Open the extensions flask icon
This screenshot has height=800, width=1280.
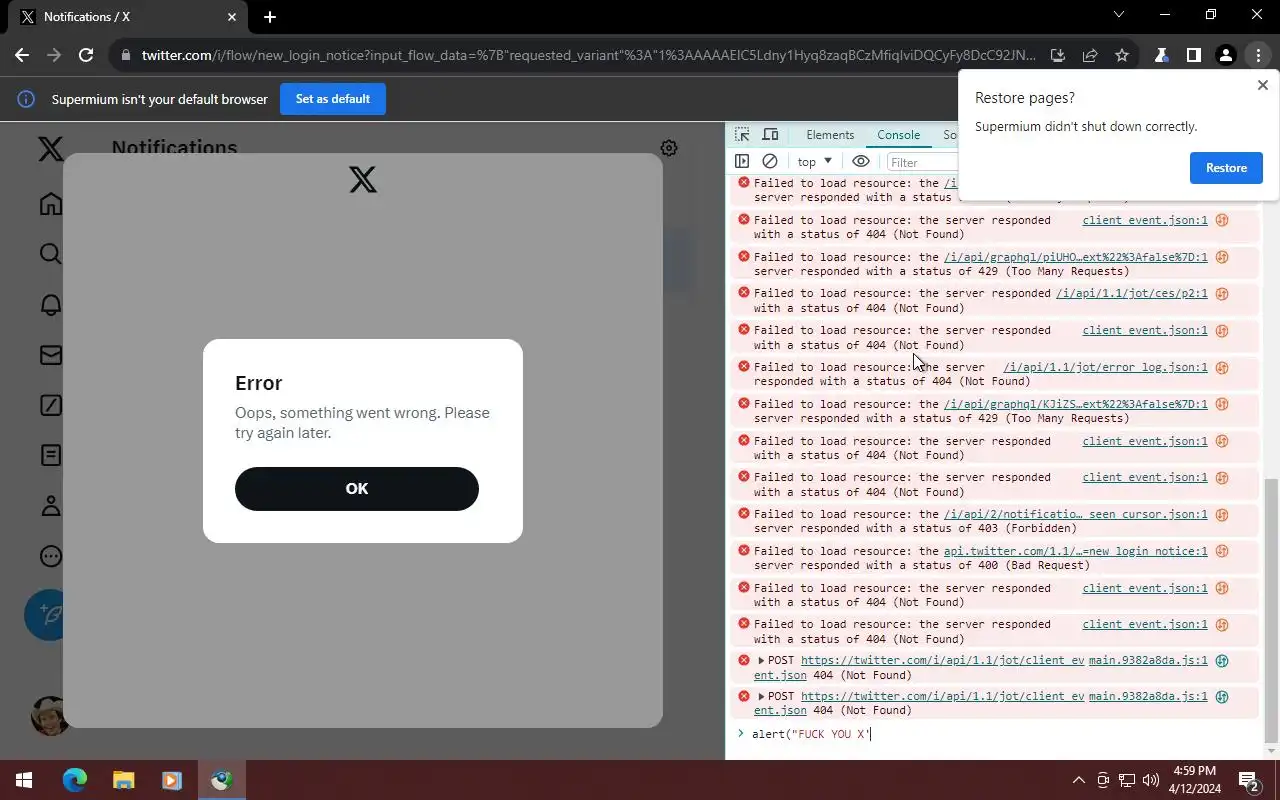[1161, 55]
